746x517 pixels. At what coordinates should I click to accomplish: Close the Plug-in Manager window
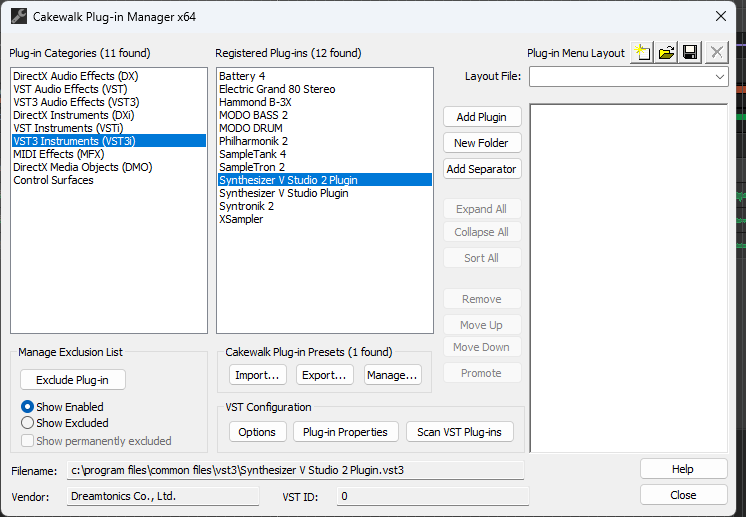pyautogui.click(x=721, y=16)
